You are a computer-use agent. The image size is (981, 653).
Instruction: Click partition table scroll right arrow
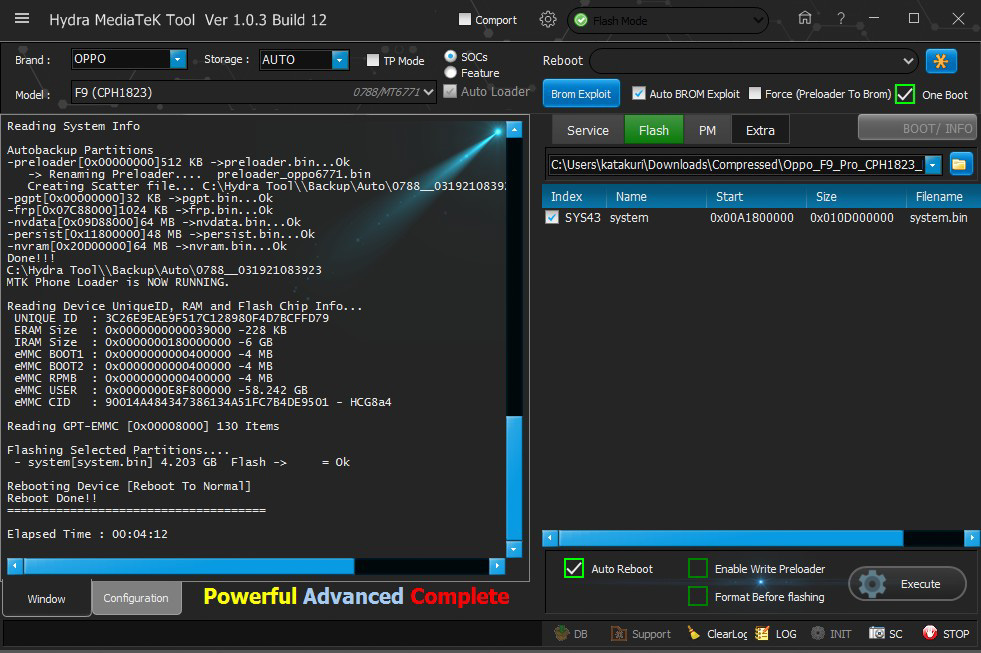(972, 538)
